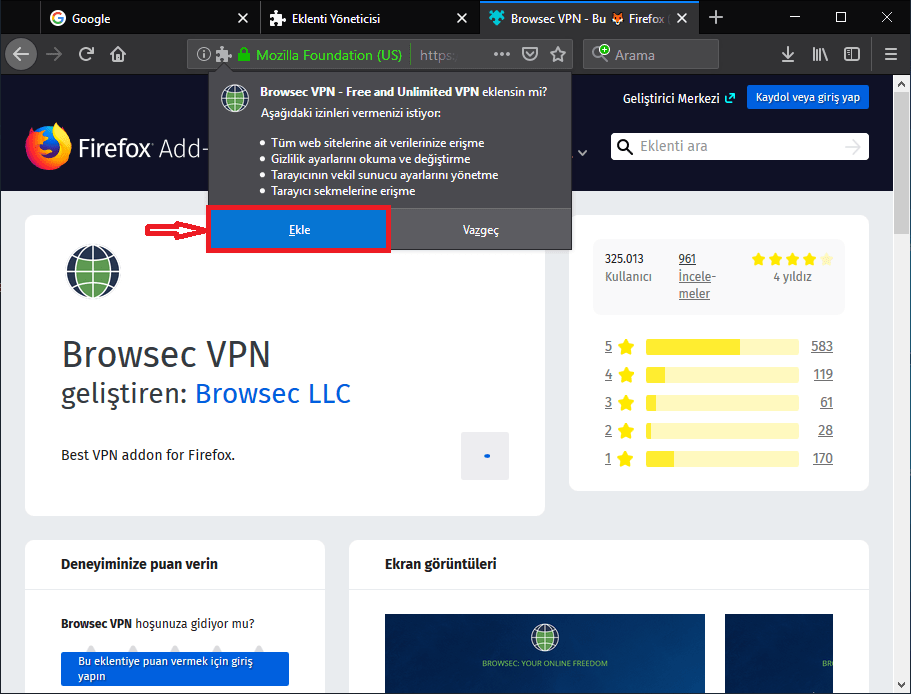Click the Firefox logo
This screenshot has width=911, height=694.
pyautogui.click(x=48, y=146)
